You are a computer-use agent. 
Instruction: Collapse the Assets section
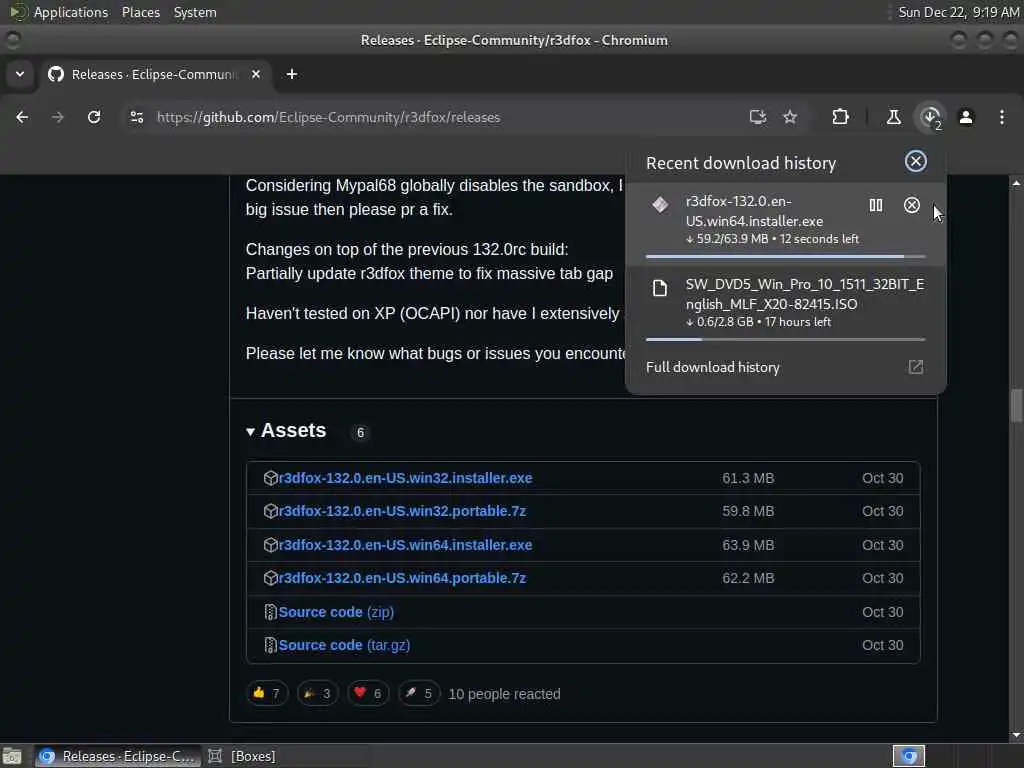pos(250,432)
